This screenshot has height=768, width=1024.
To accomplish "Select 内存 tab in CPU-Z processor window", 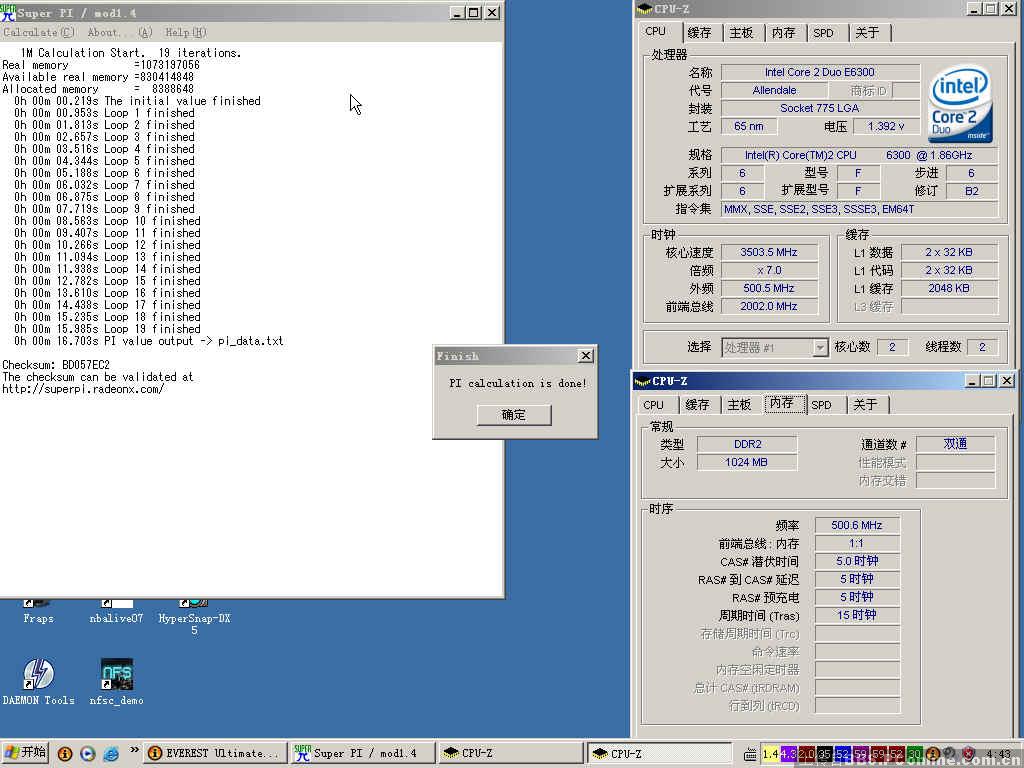I will pyautogui.click(x=783, y=33).
